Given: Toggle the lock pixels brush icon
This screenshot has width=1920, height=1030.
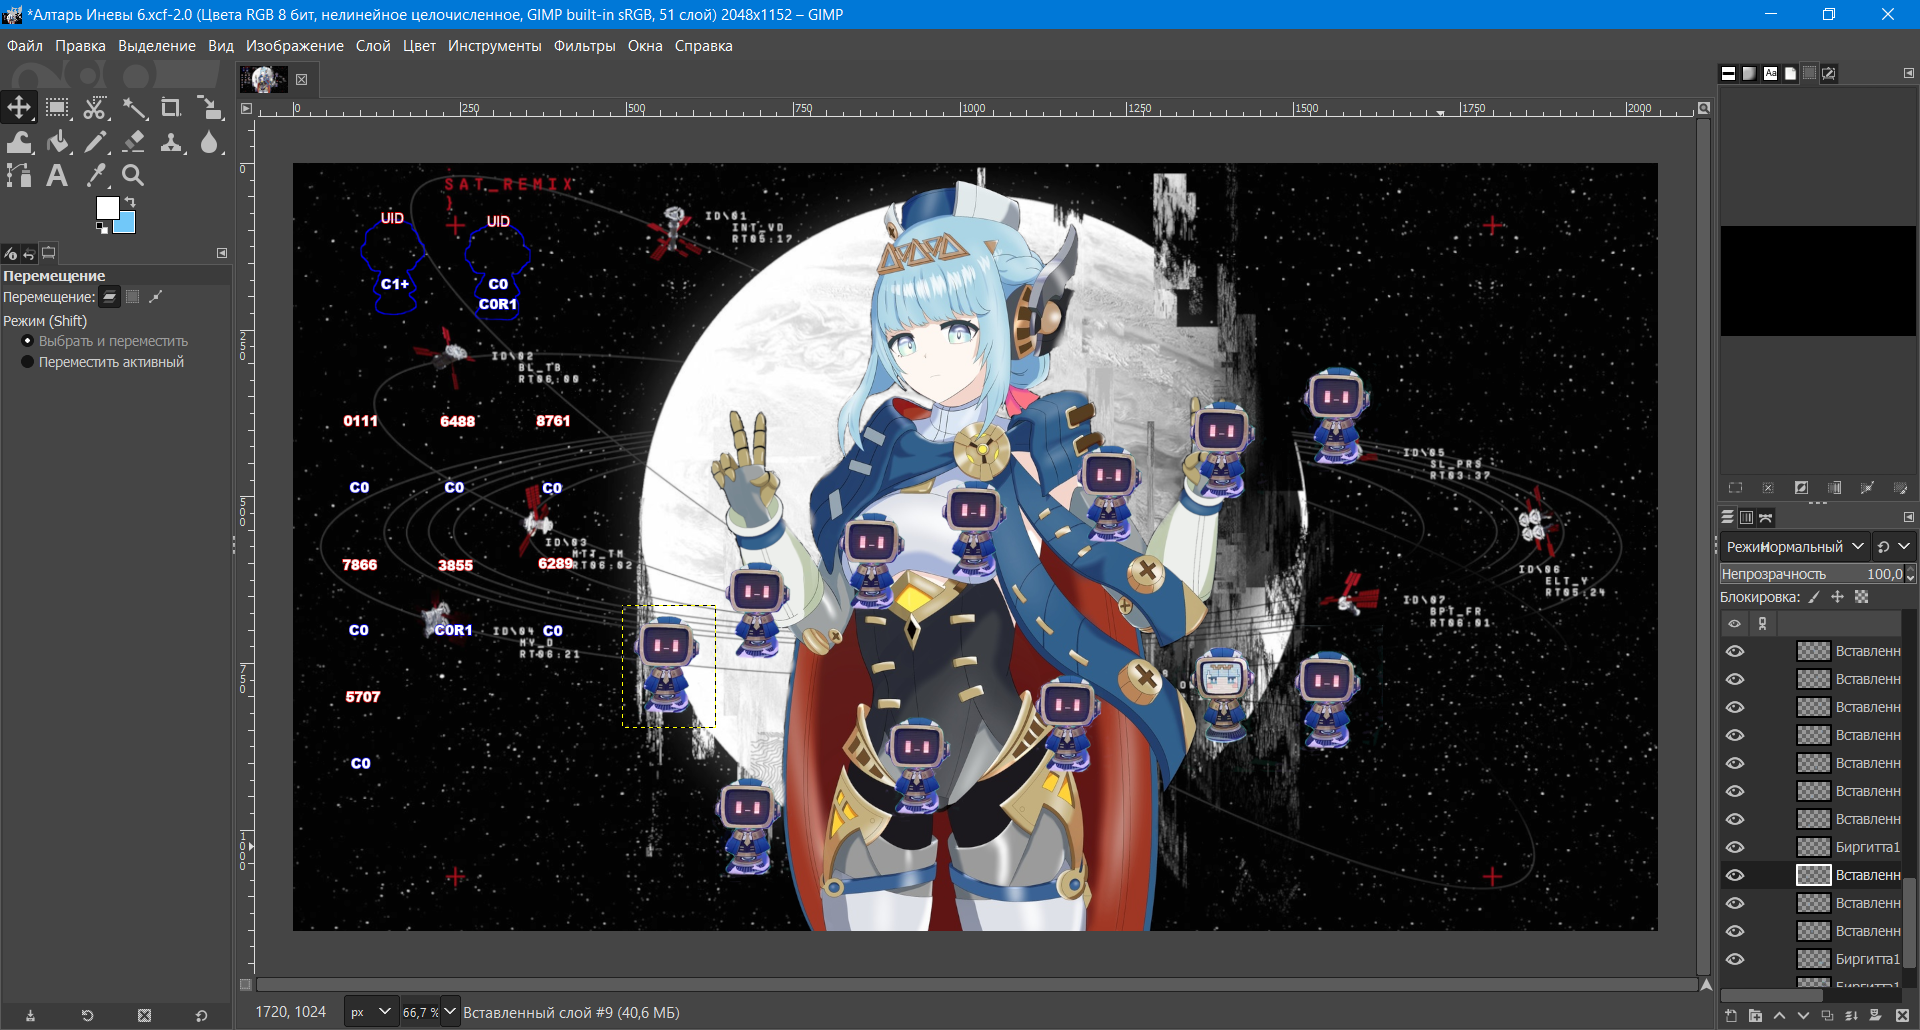Looking at the screenshot, I should point(1814,597).
